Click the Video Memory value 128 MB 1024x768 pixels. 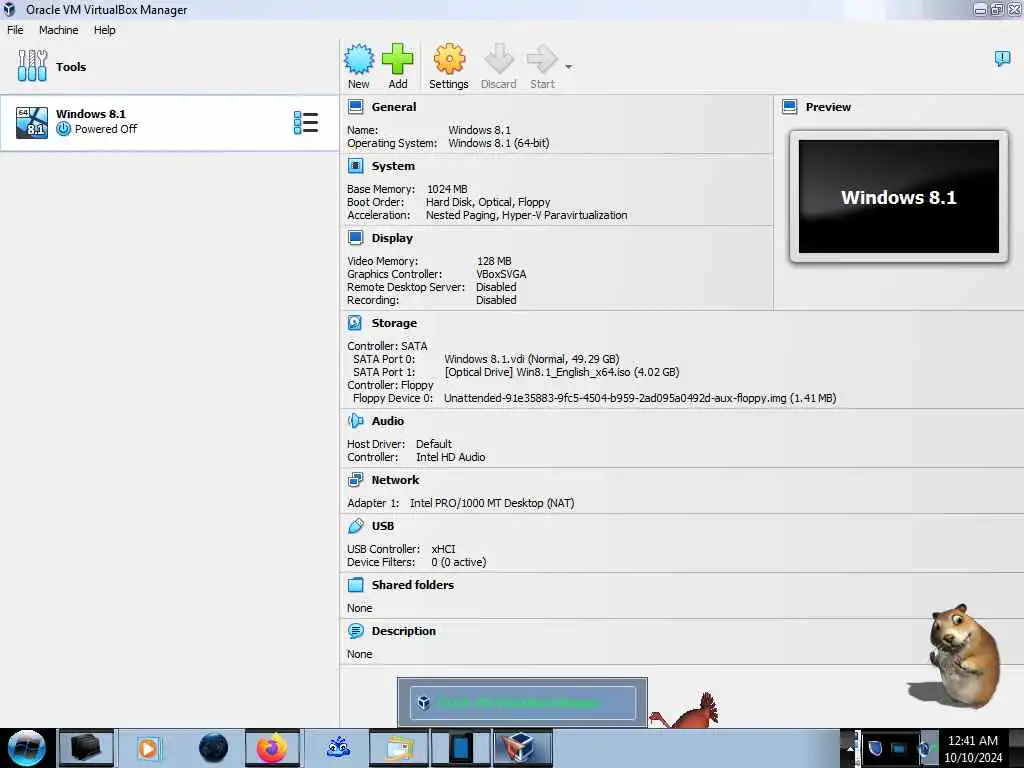[x=494, y=261]
